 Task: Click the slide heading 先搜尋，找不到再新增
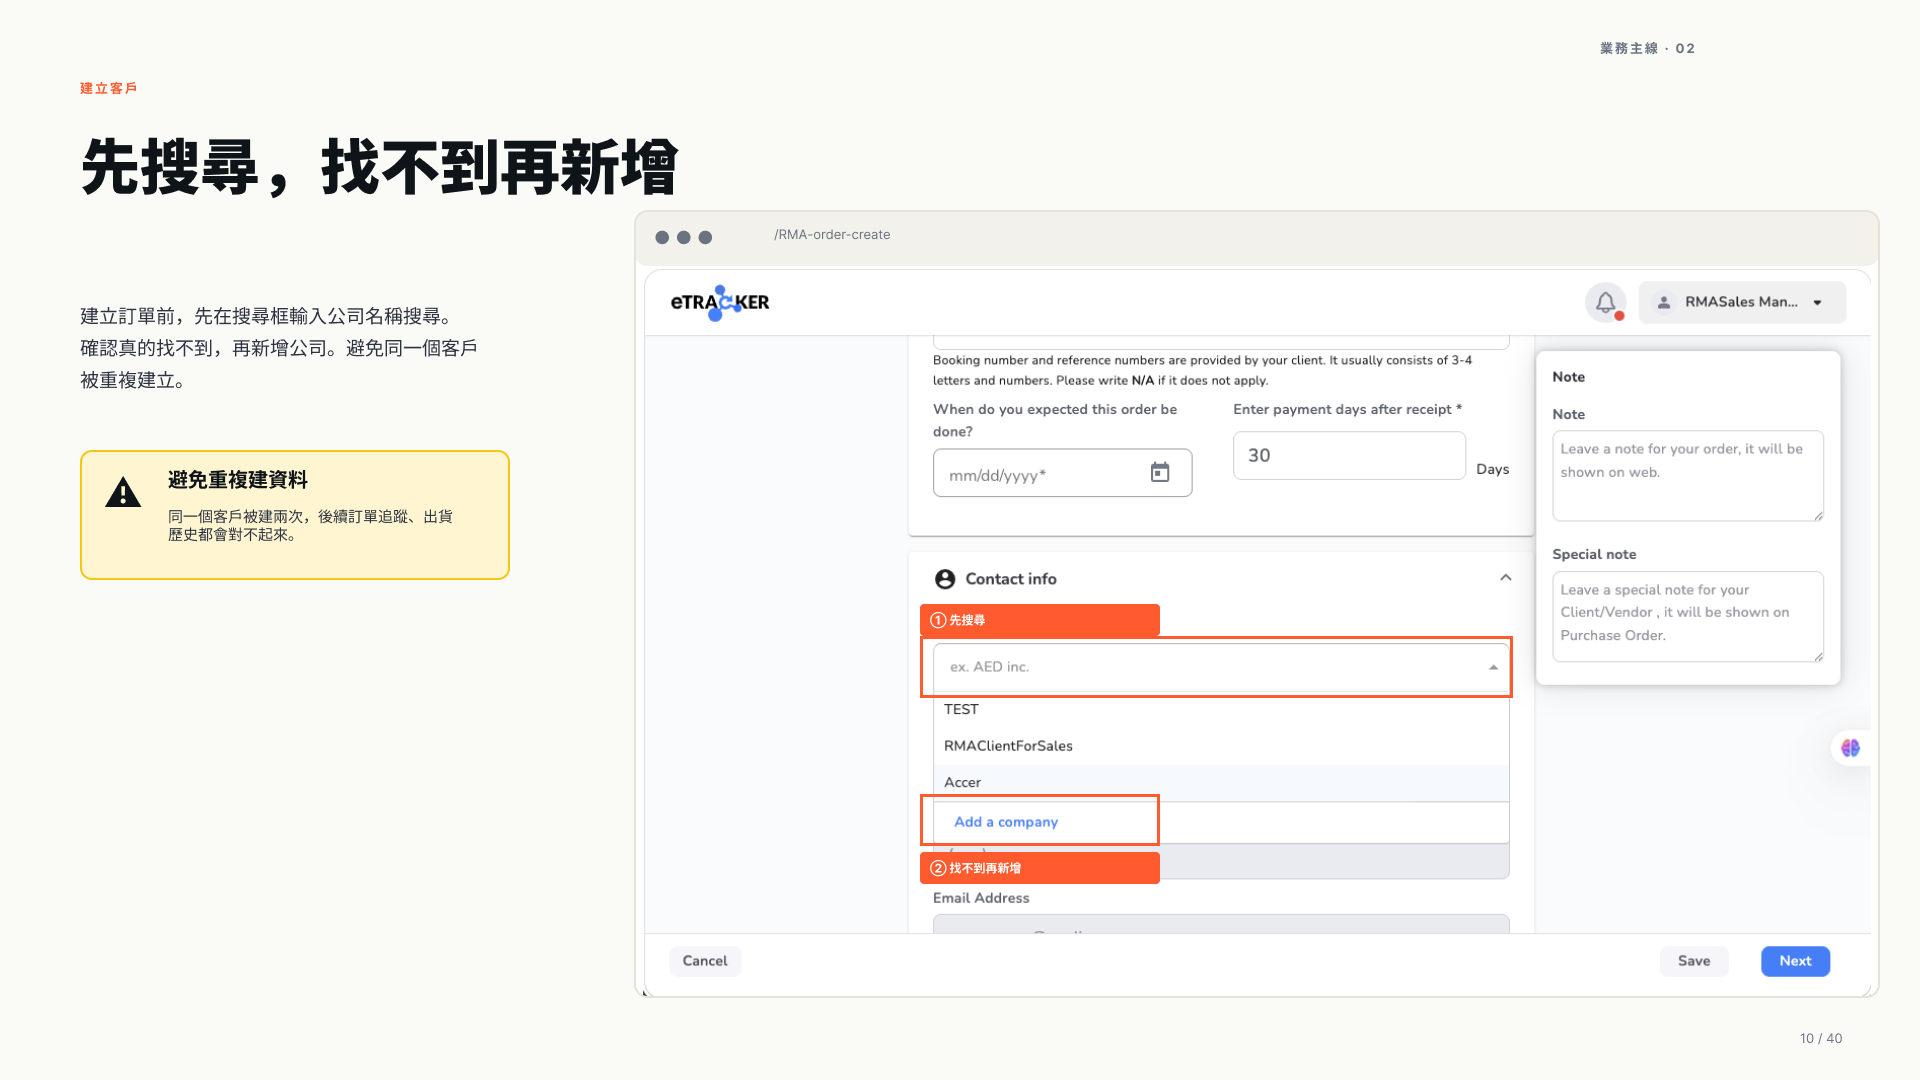[380, 167]
